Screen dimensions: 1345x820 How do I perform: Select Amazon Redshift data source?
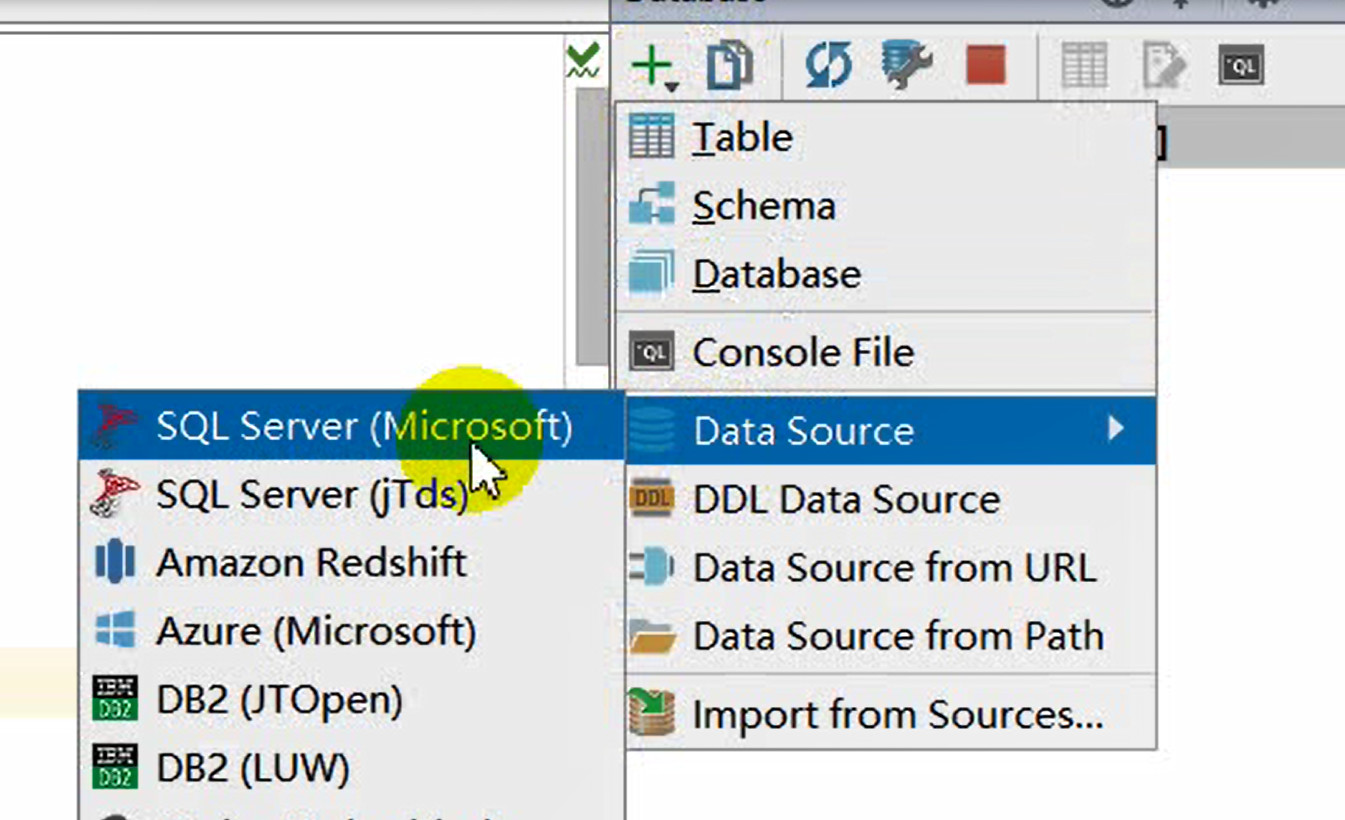352,562
